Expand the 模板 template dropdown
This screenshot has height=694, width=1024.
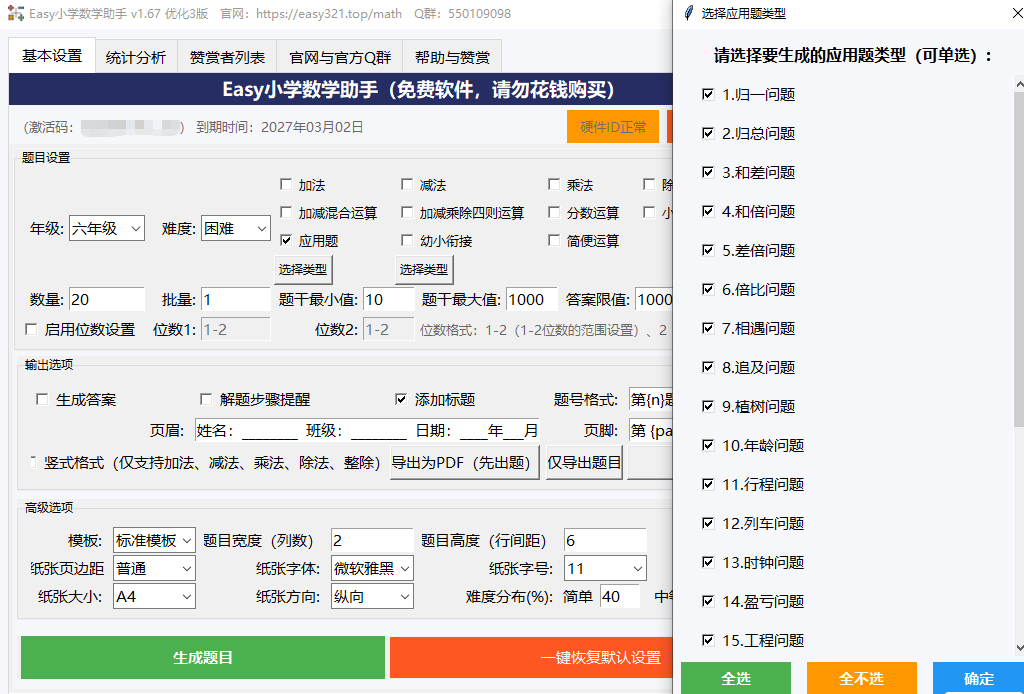pos(154,541)
